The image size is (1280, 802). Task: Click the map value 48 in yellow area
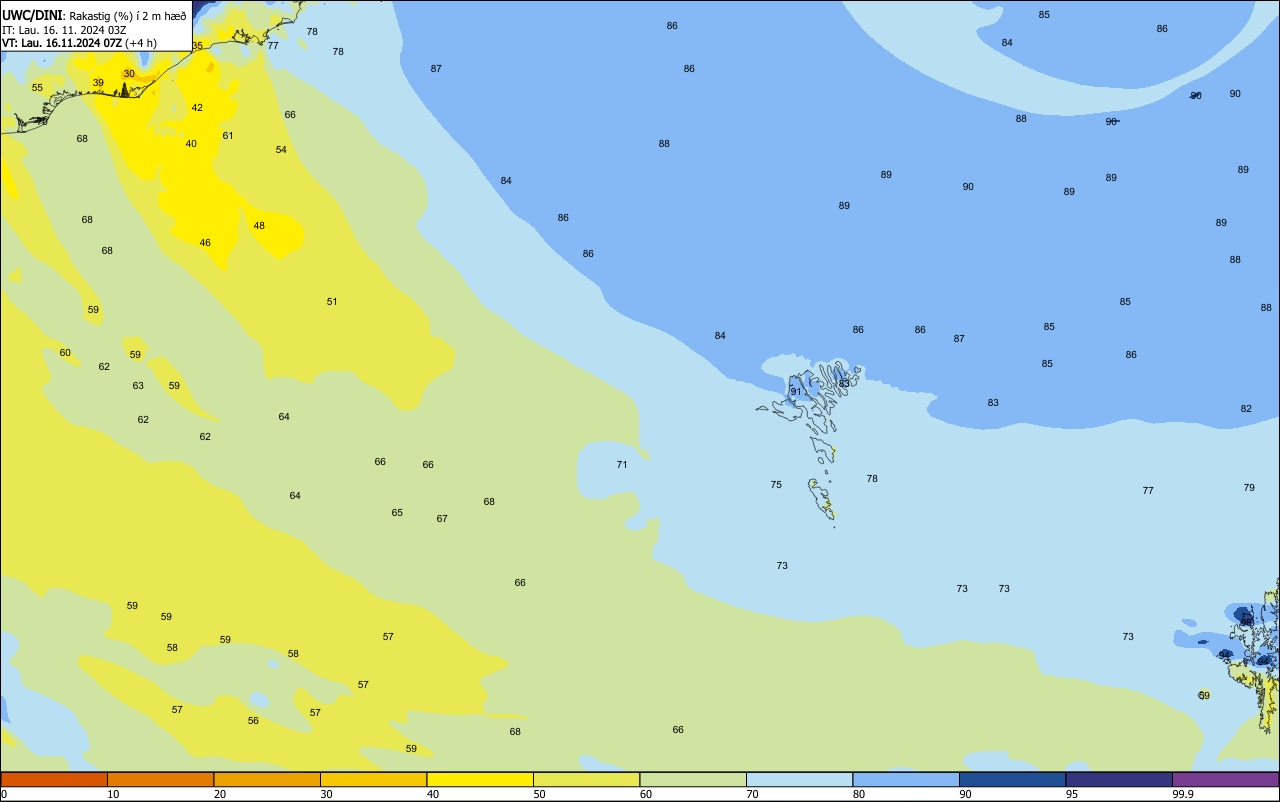(259, 226)
